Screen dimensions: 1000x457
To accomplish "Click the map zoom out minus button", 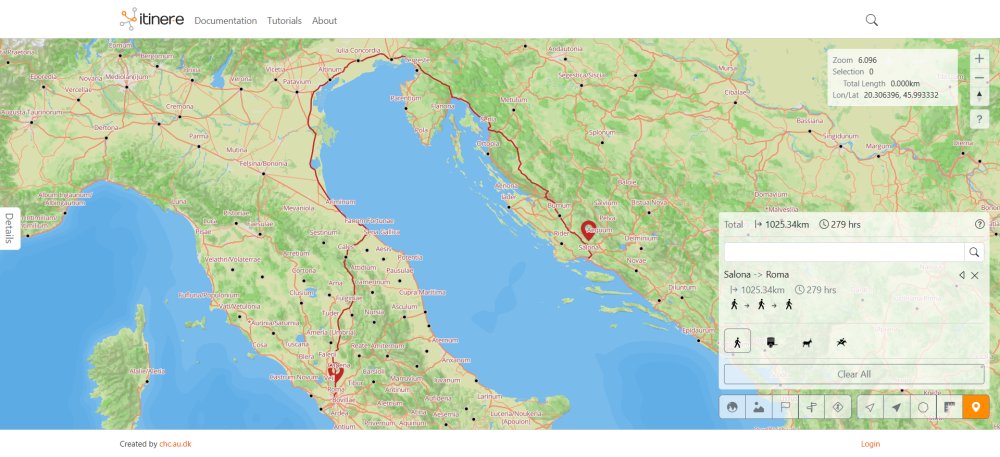I will coord(979,78).
